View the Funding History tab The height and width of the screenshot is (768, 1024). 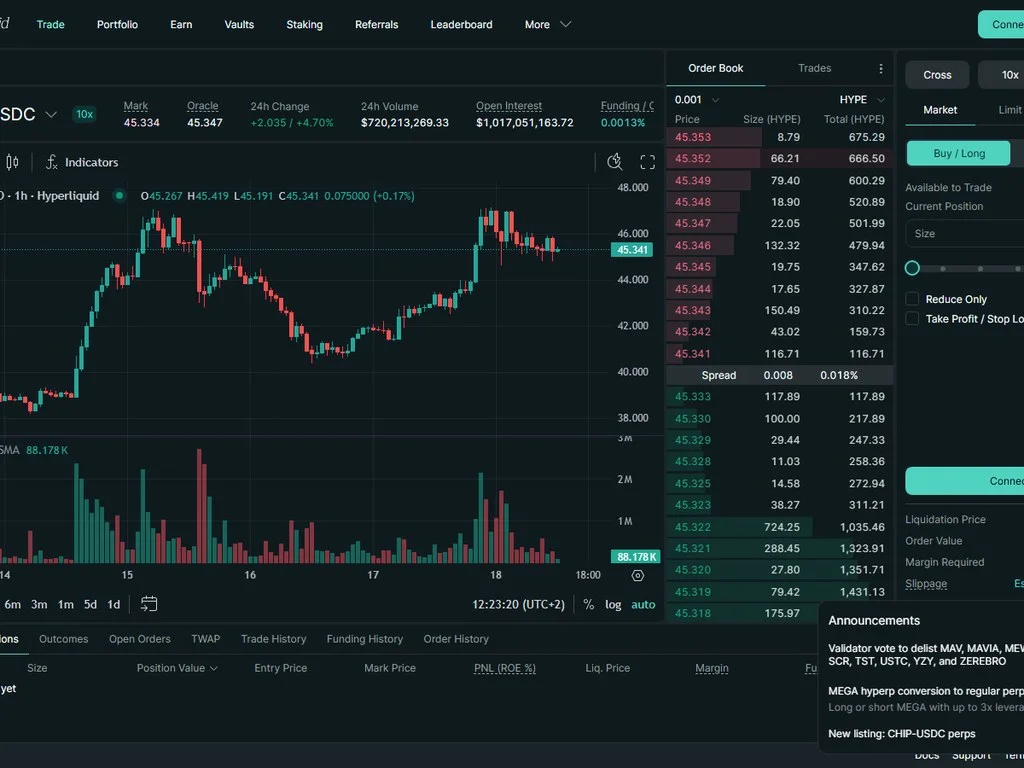pos(364,639)
